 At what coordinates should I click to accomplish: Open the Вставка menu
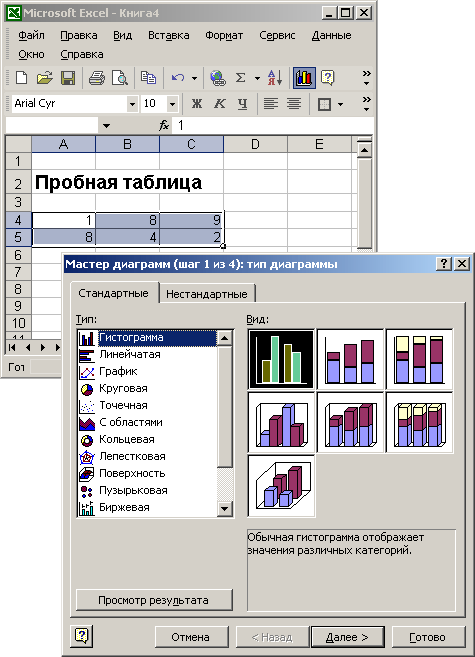[x=168, y=36]
